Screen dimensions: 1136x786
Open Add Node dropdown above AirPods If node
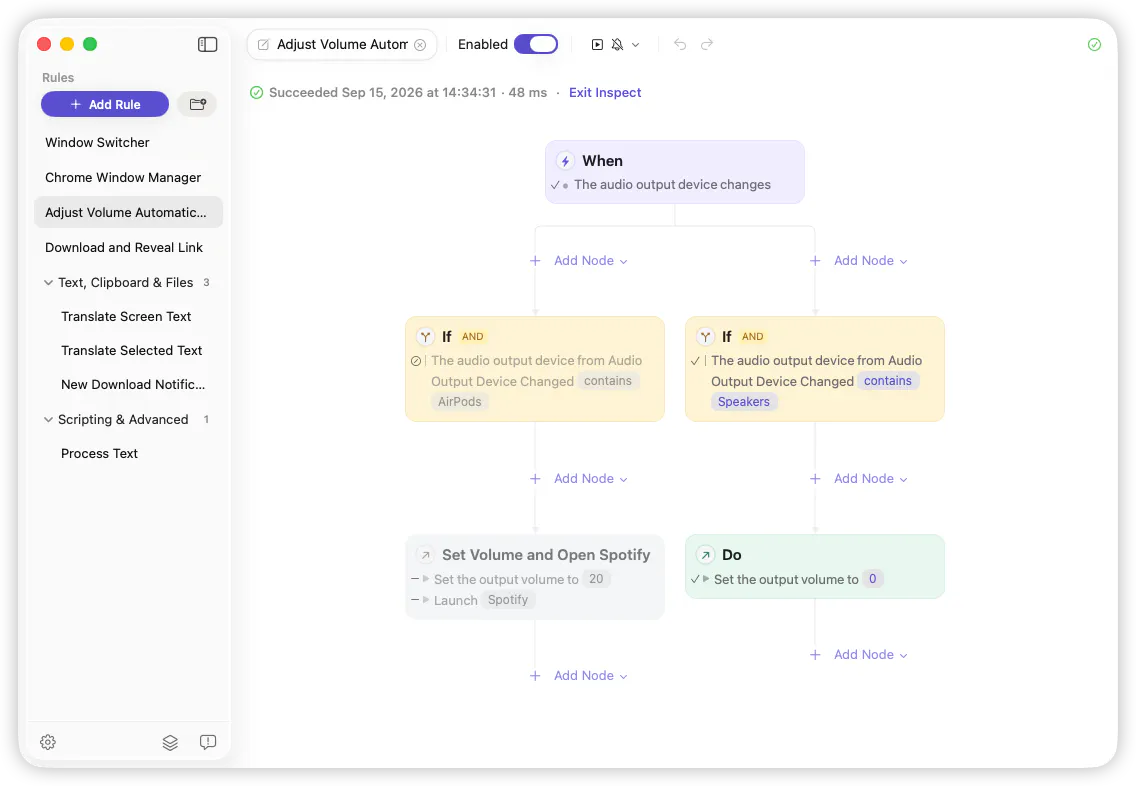[590, 261]
